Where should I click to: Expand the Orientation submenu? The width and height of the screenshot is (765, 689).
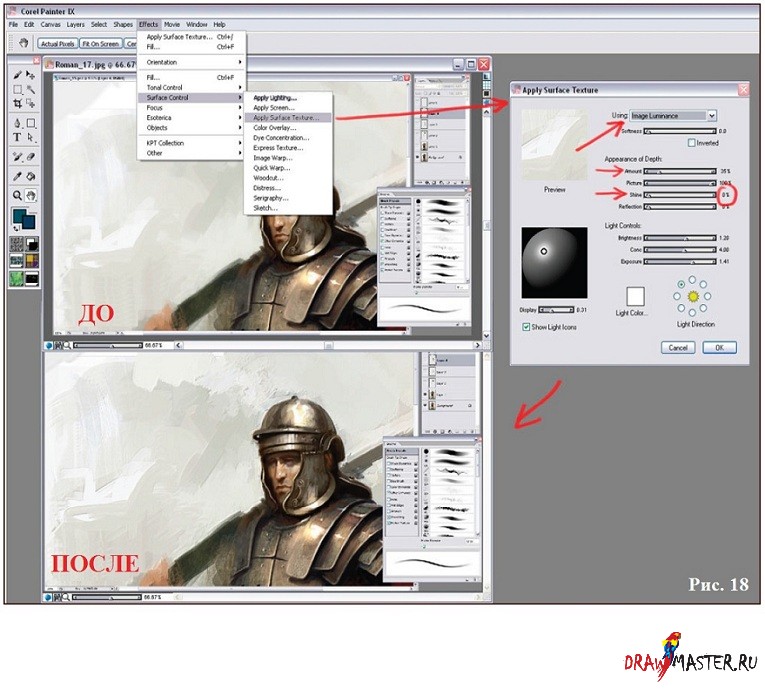192,62
